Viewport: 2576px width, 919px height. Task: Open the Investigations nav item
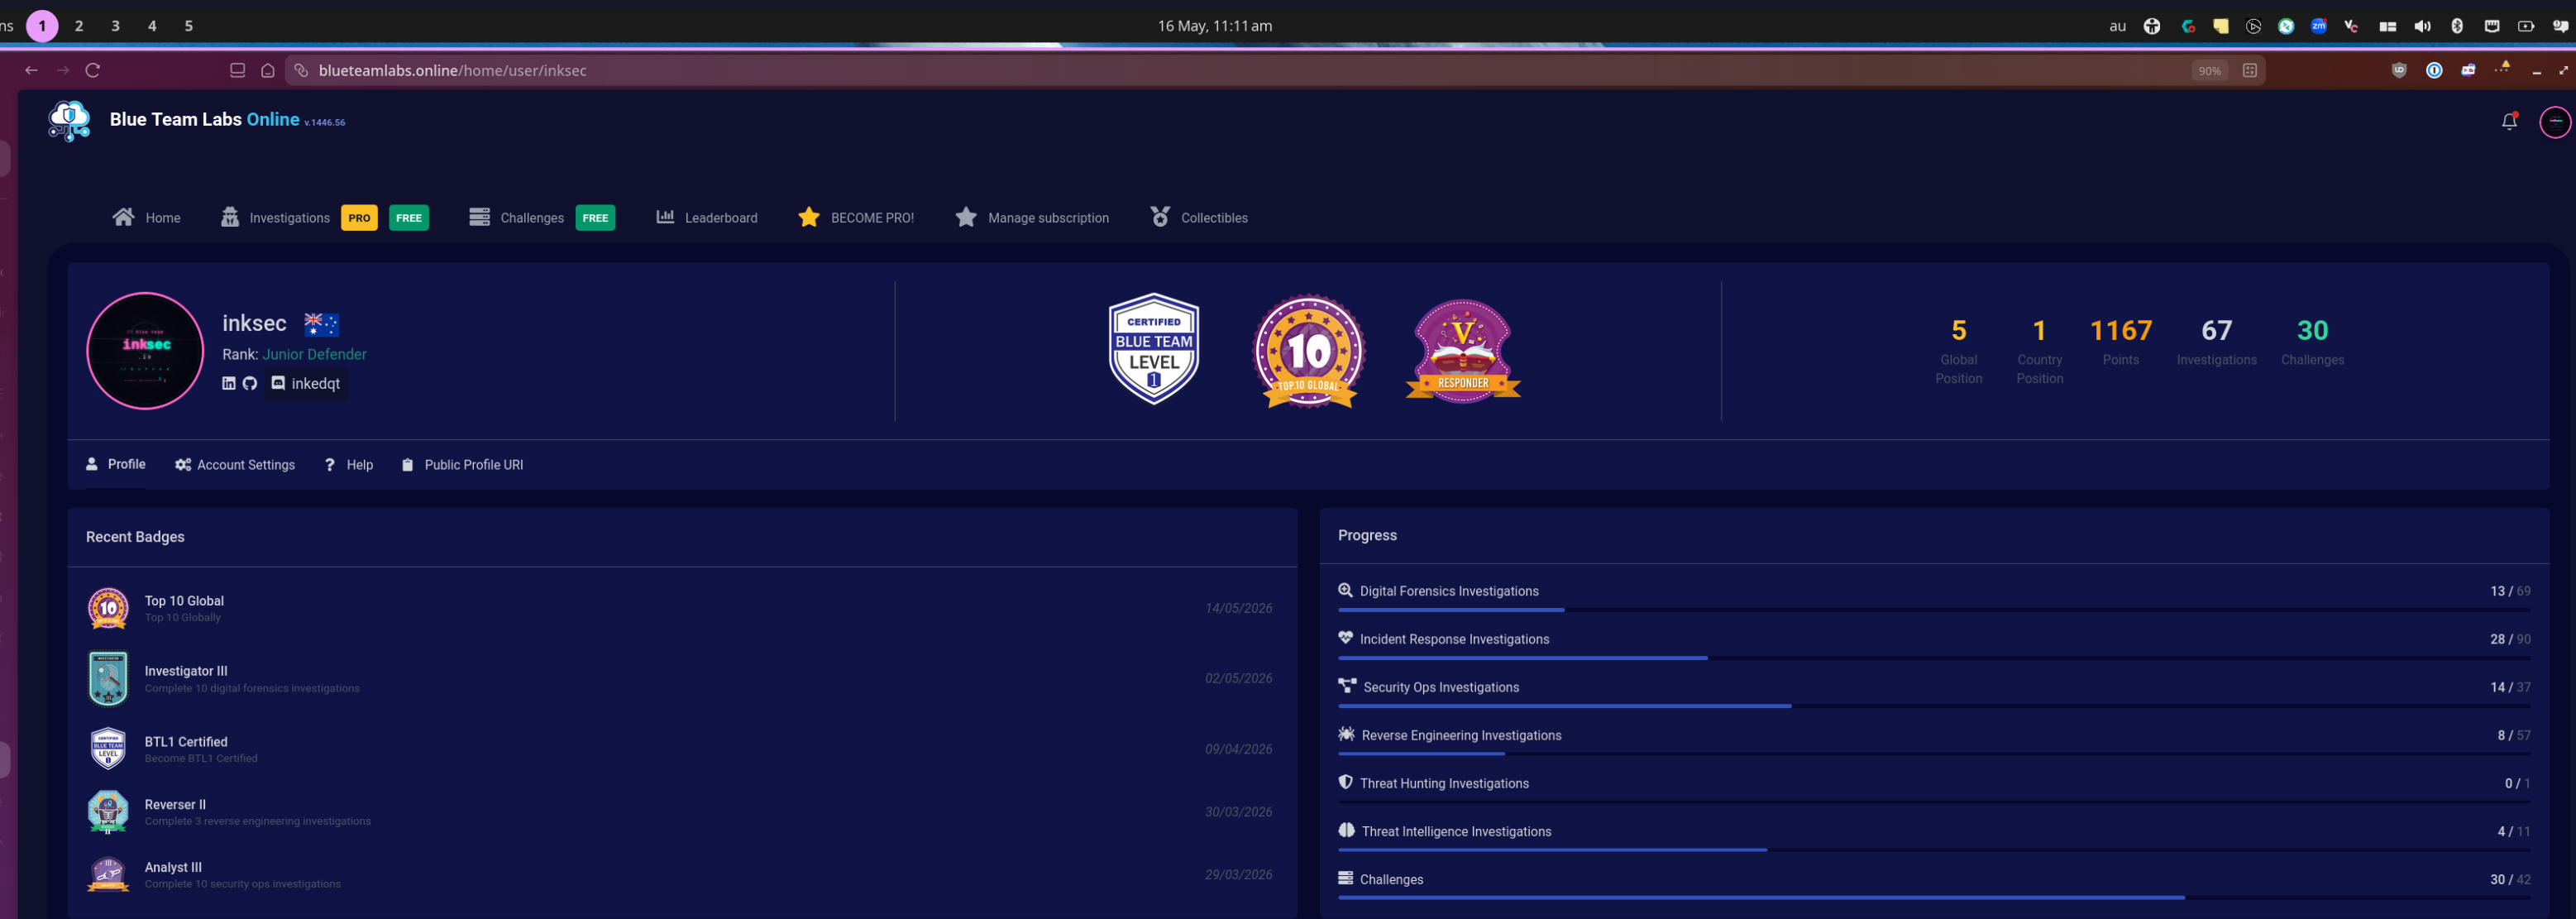(x=276, y=217)
